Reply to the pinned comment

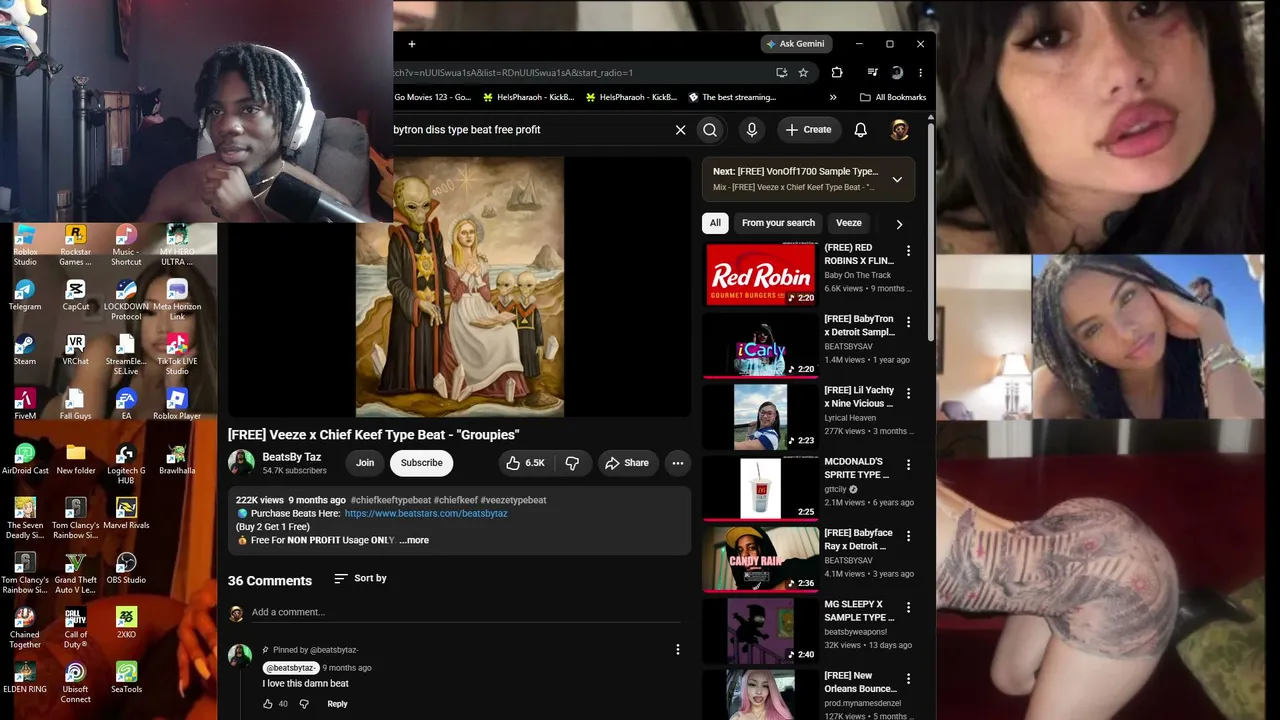(337, 704)
